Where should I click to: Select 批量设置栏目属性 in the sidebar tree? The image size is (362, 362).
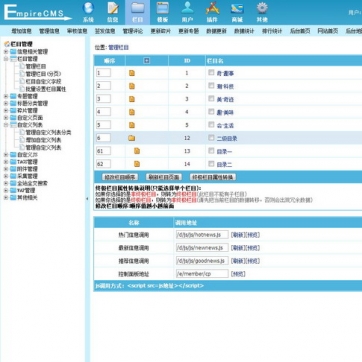46,89
